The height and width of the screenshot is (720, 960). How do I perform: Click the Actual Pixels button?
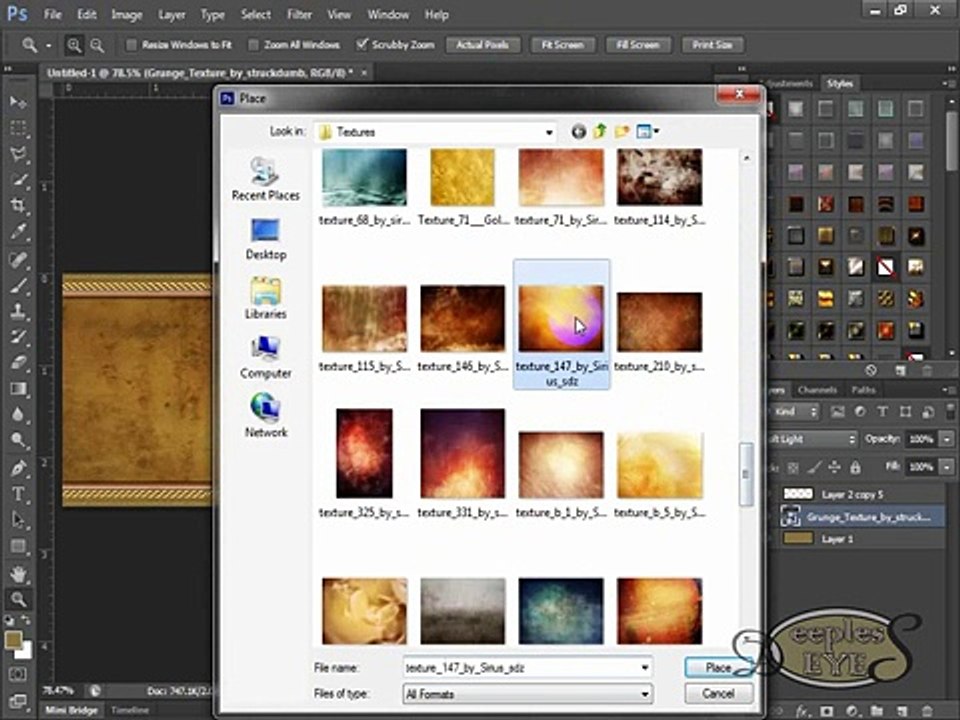click(x=483, y=45)
